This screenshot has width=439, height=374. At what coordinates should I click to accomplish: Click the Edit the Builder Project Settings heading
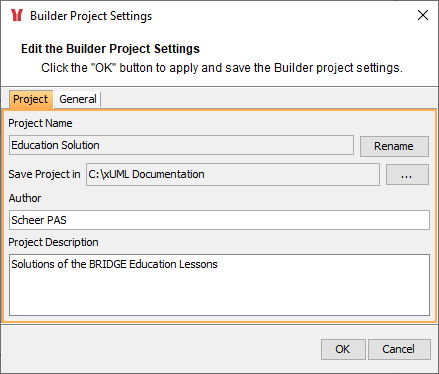click(110, 49)
